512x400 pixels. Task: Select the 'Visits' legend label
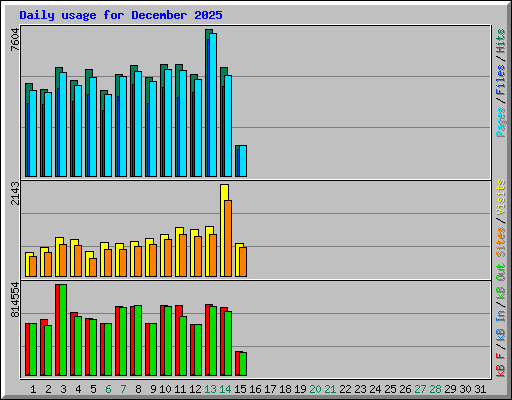click(x=501, y=197)
